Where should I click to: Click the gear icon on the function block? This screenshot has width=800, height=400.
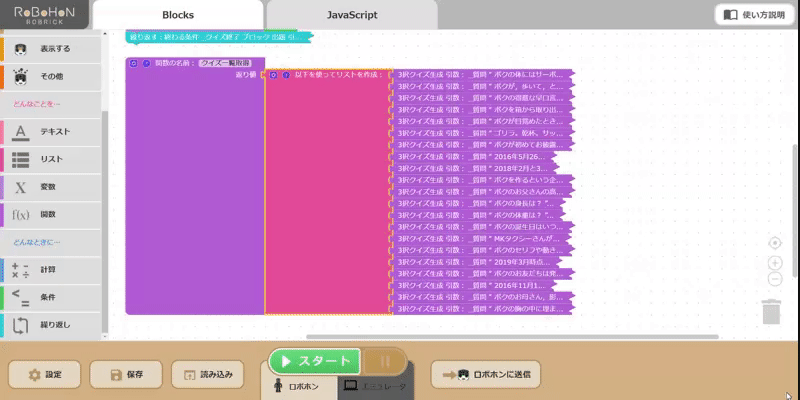[x=134, y=63]
